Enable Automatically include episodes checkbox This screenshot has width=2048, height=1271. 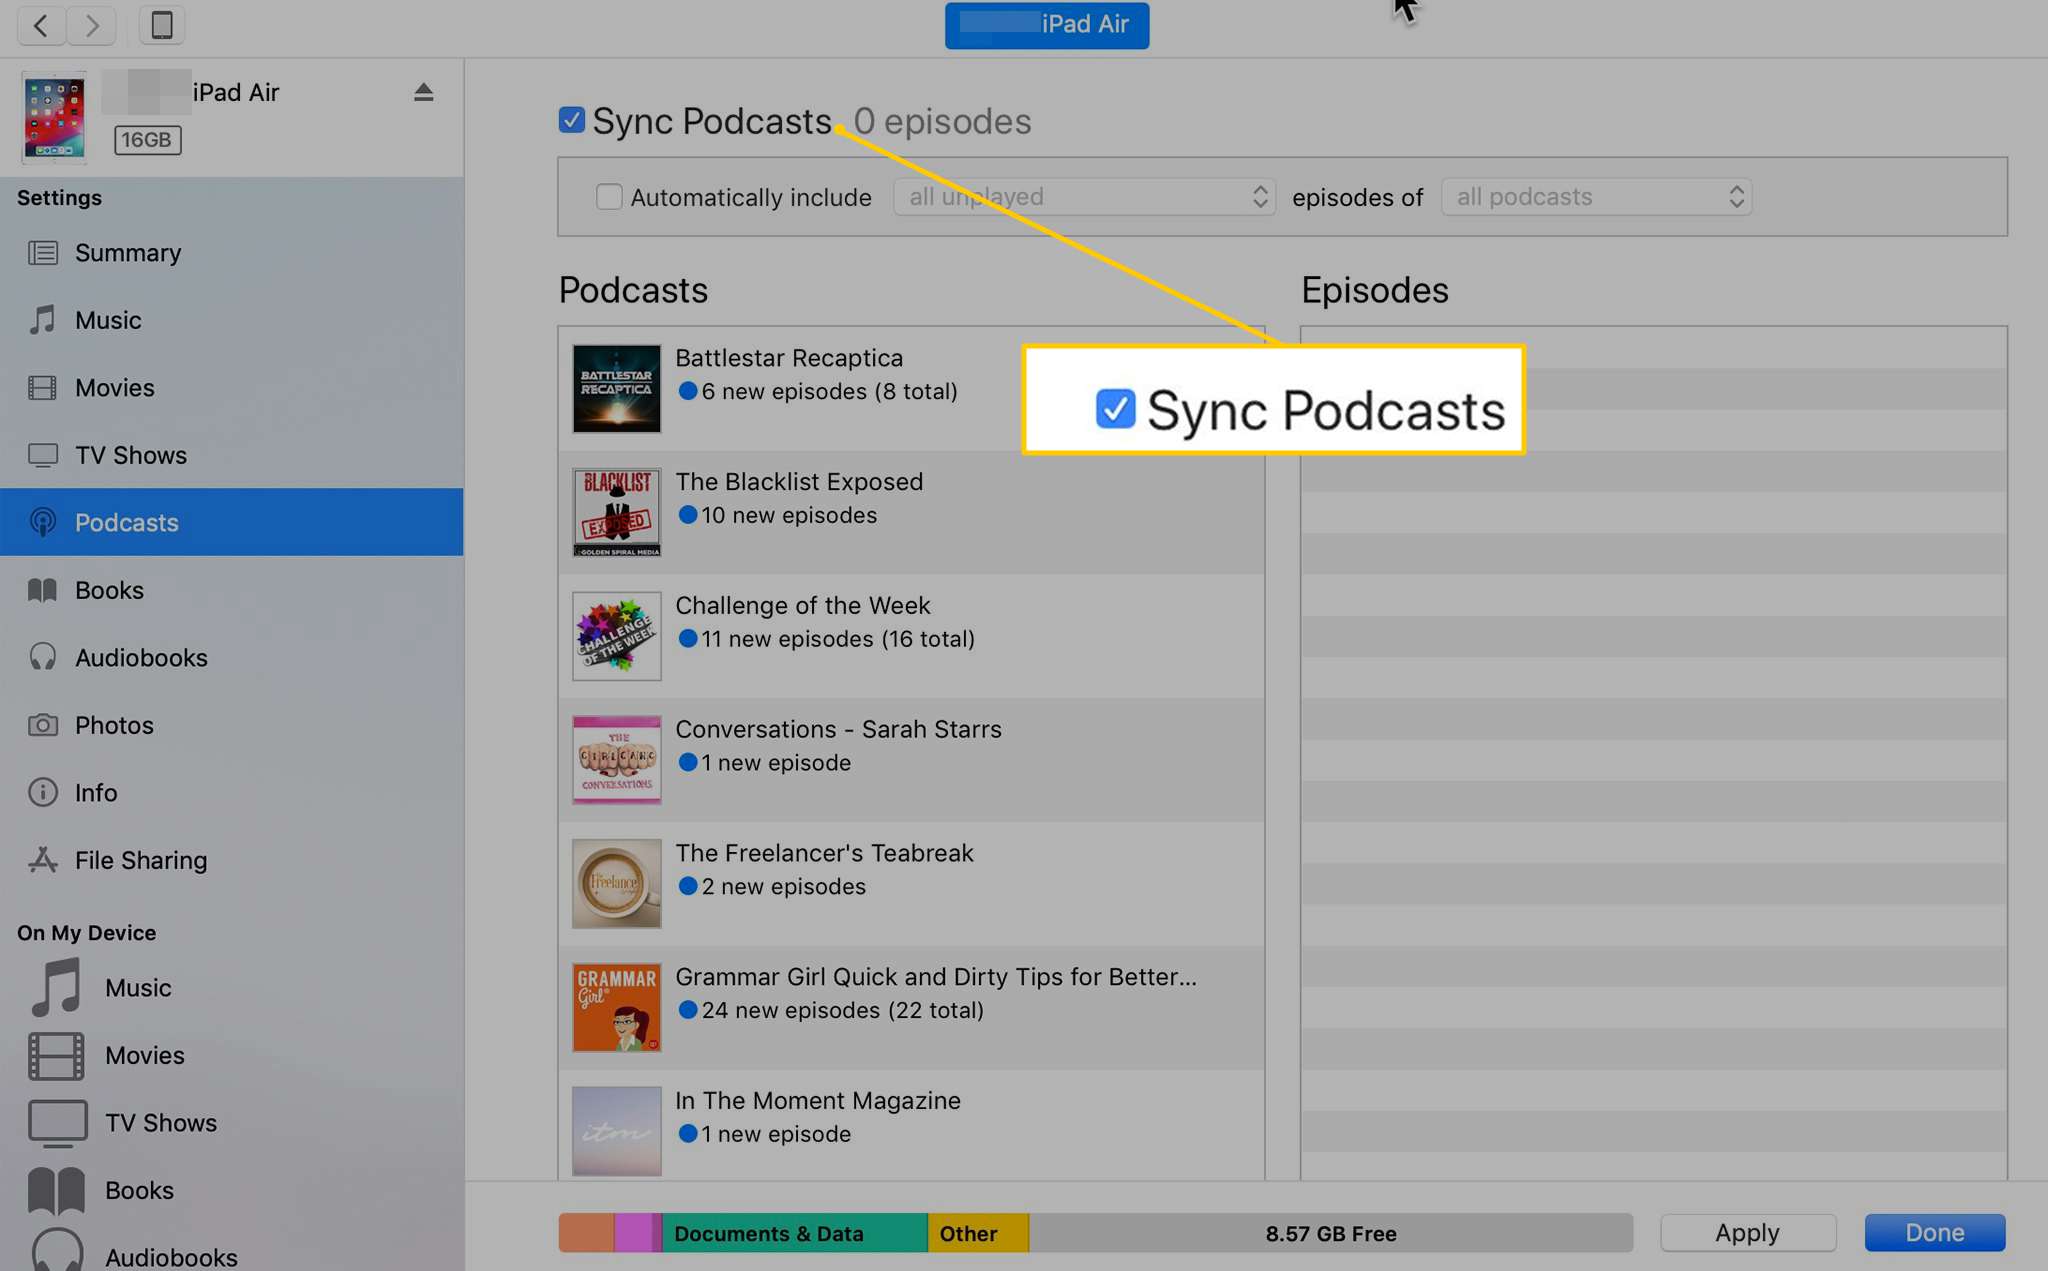click(606, 196)
